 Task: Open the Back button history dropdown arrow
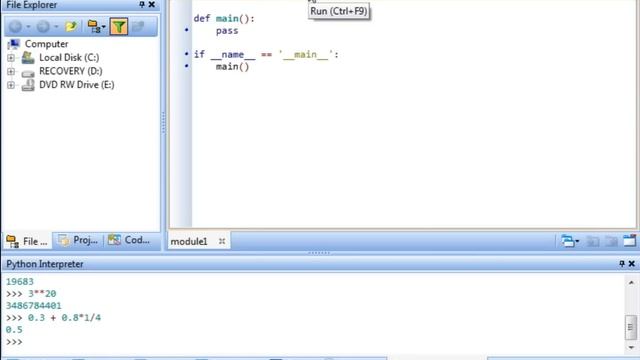point(29,27)
